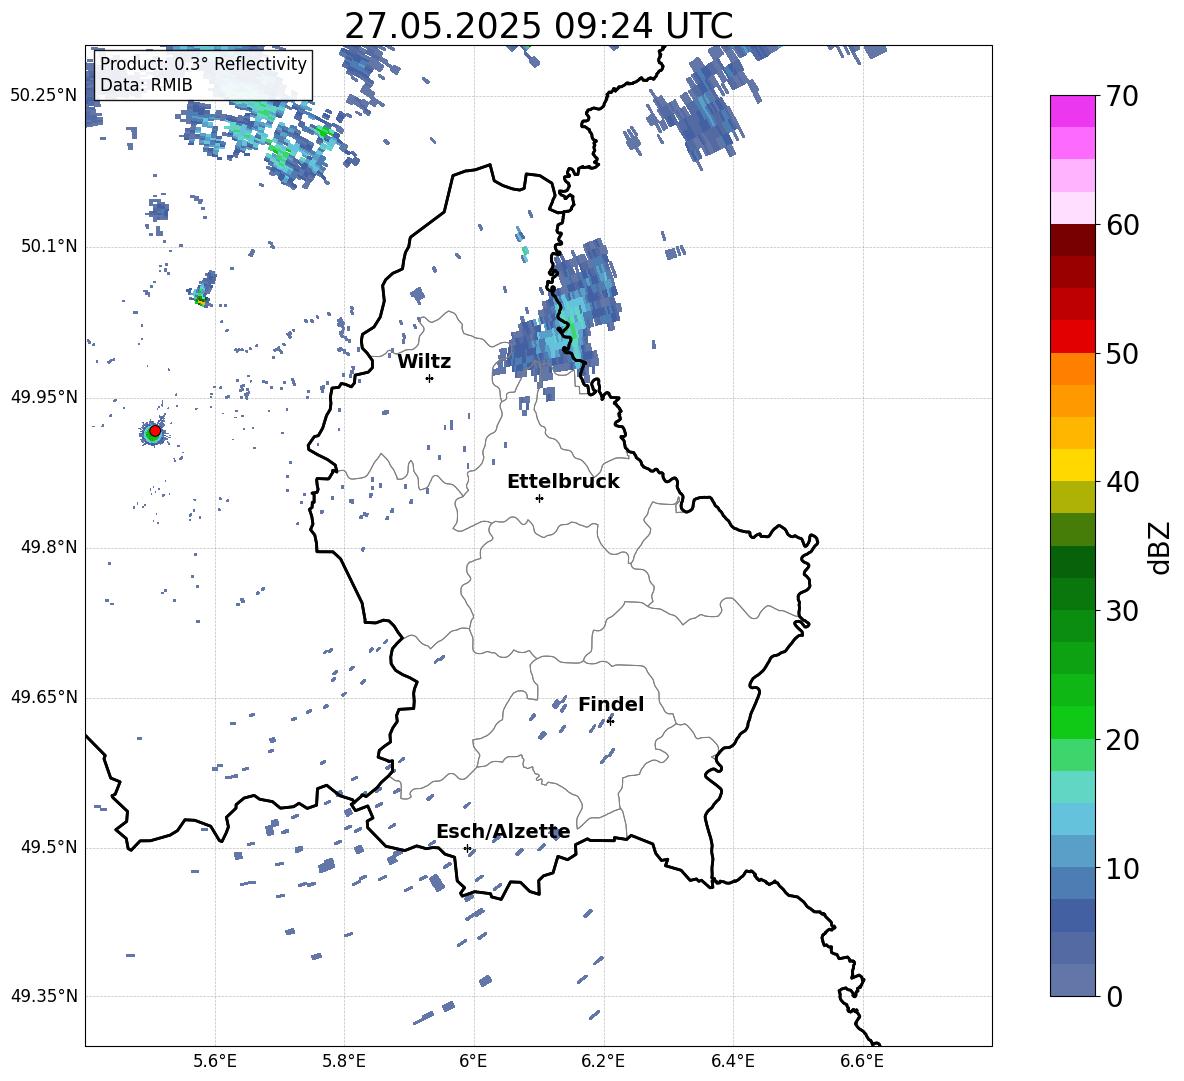This screenshot has width=1184, height=1081.
Task: Click the 50 tick on colorbar
Action: [1122, 353]
